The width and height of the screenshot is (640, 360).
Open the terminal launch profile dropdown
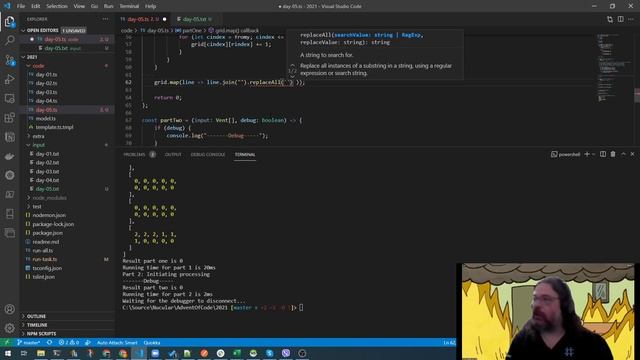pyautogui.click(x=593, y=154)
